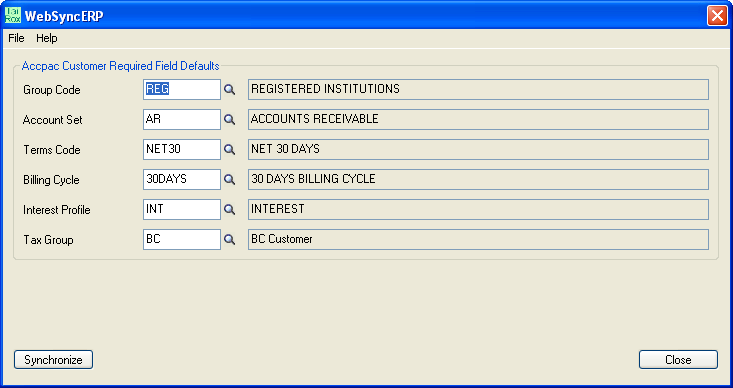Open the Billing Cycle lookup finder
Screen dimensions: 733x388
coord(229,180)
